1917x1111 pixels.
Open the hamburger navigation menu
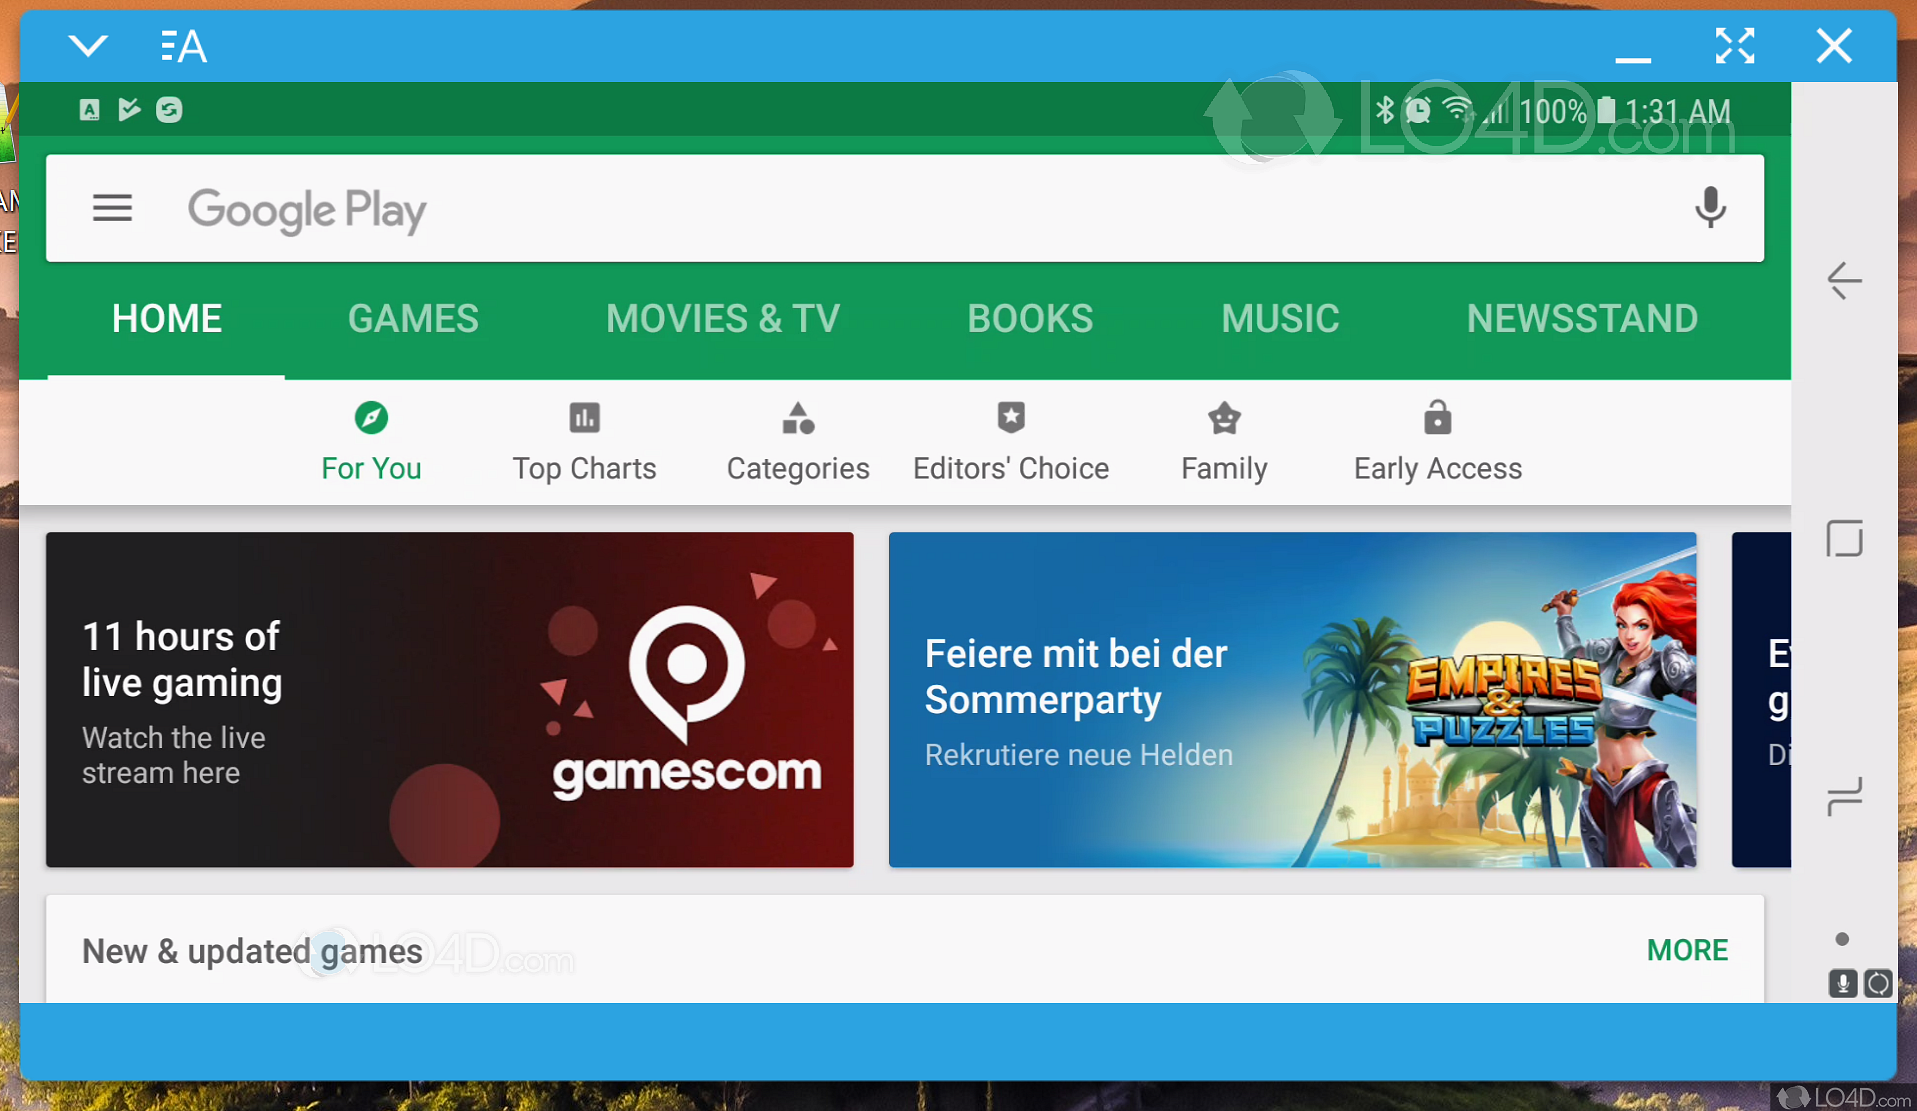click(x=112, y=208)
